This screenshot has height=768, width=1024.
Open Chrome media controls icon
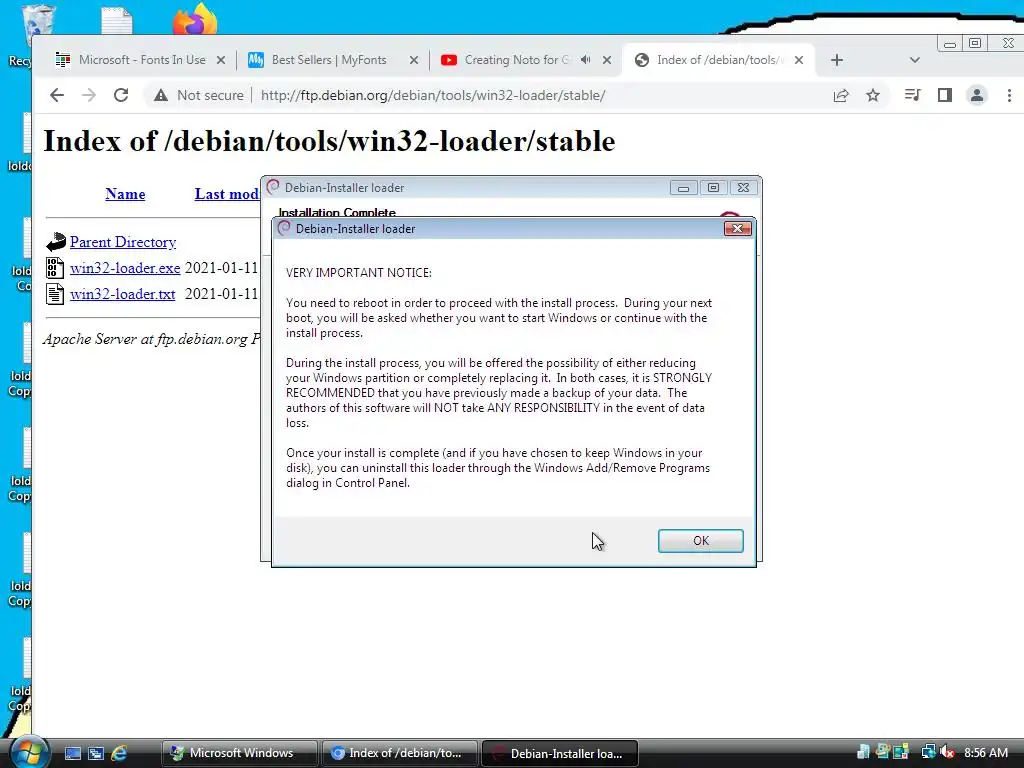coord(912,95)
